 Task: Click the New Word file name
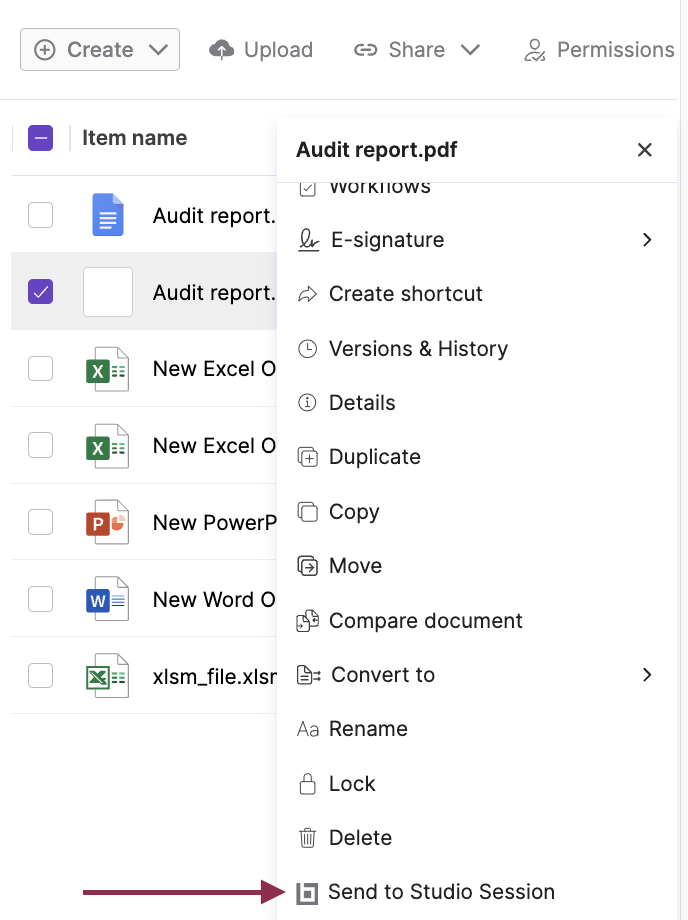click(214, 600)
